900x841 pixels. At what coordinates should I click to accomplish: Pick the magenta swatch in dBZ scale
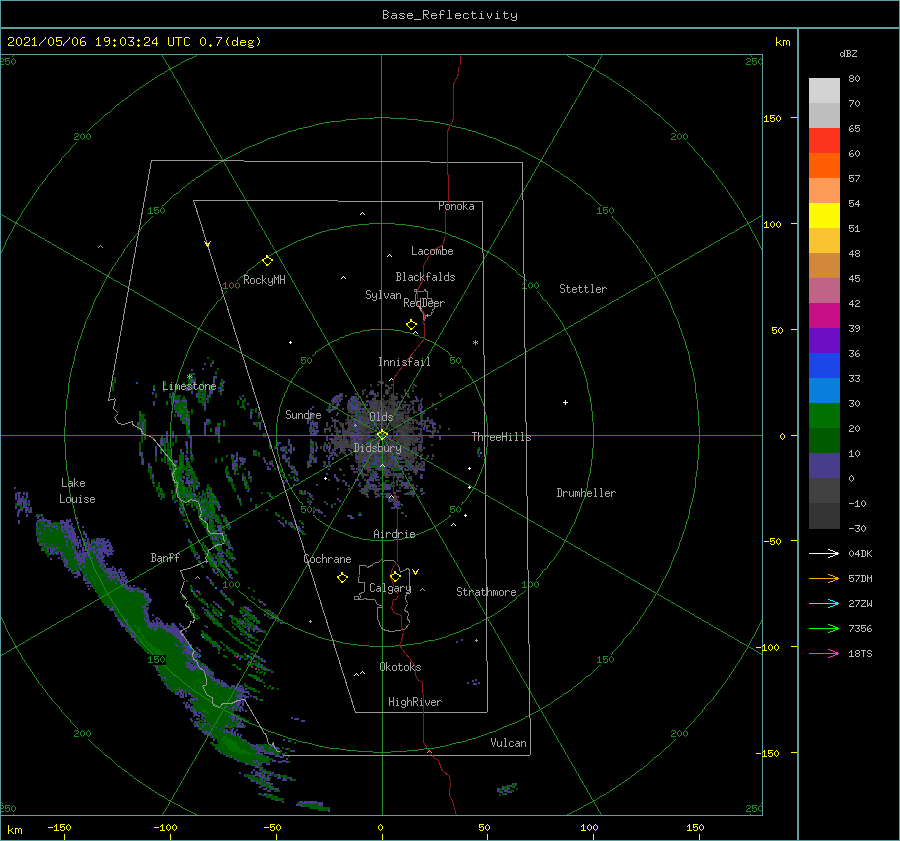click(824, 316)
